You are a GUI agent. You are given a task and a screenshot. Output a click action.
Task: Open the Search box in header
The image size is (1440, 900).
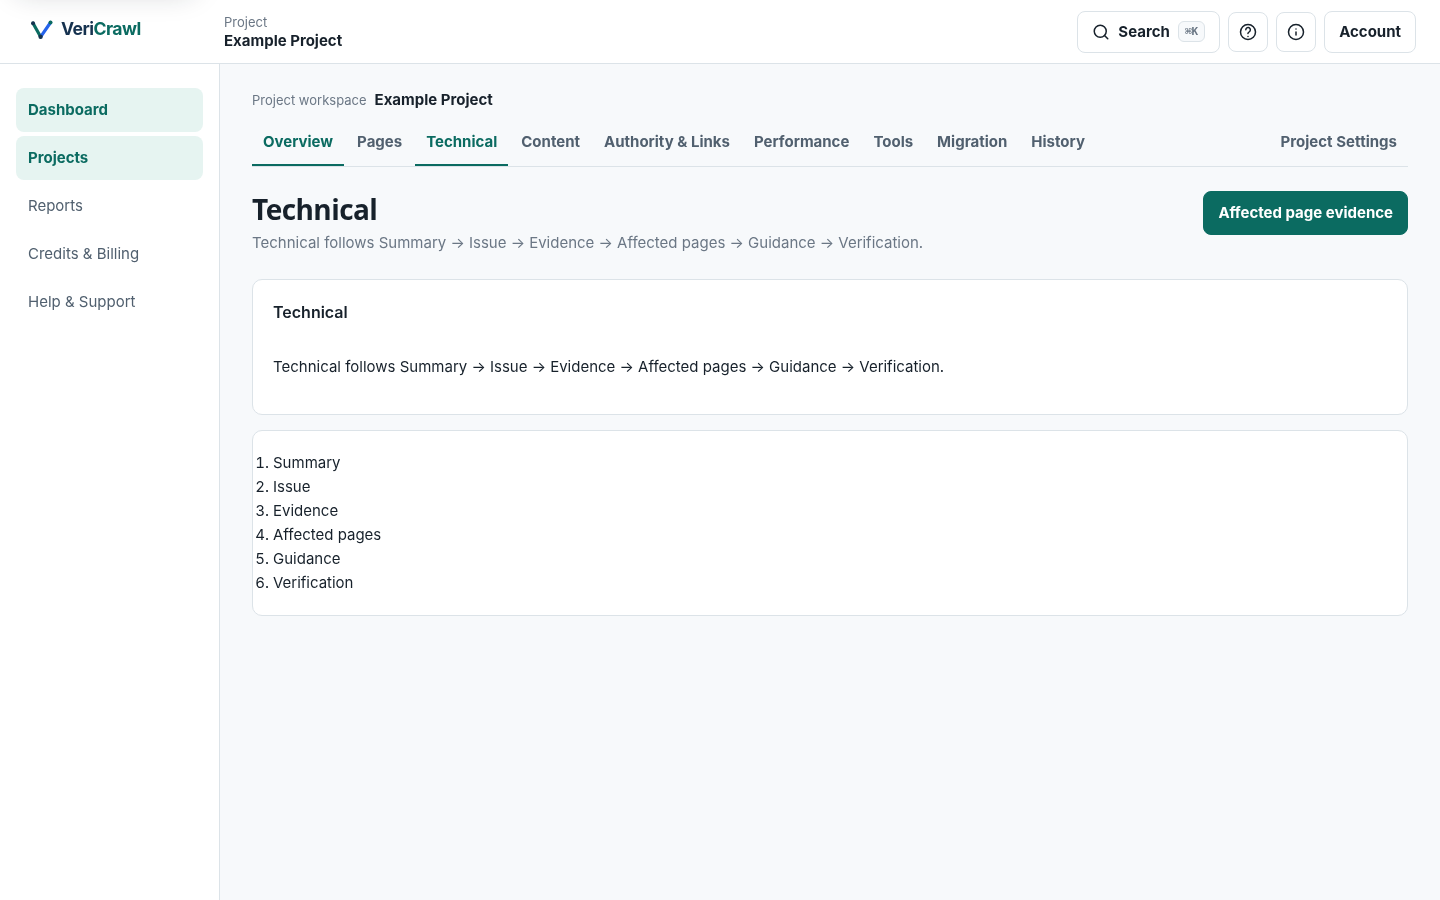(x=1148, y=32)
